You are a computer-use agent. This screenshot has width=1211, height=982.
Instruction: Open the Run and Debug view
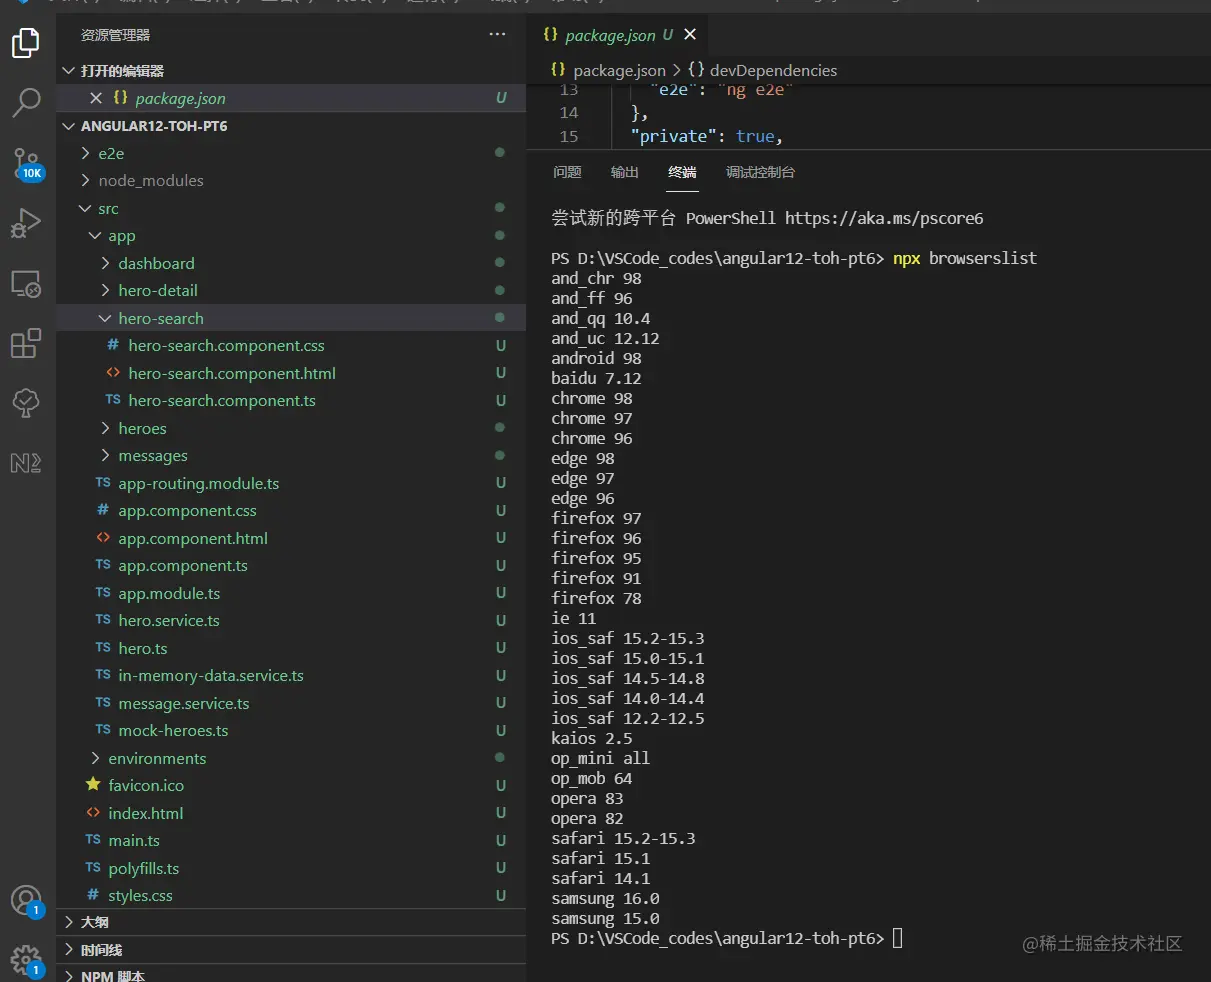[x=26, y=223]
